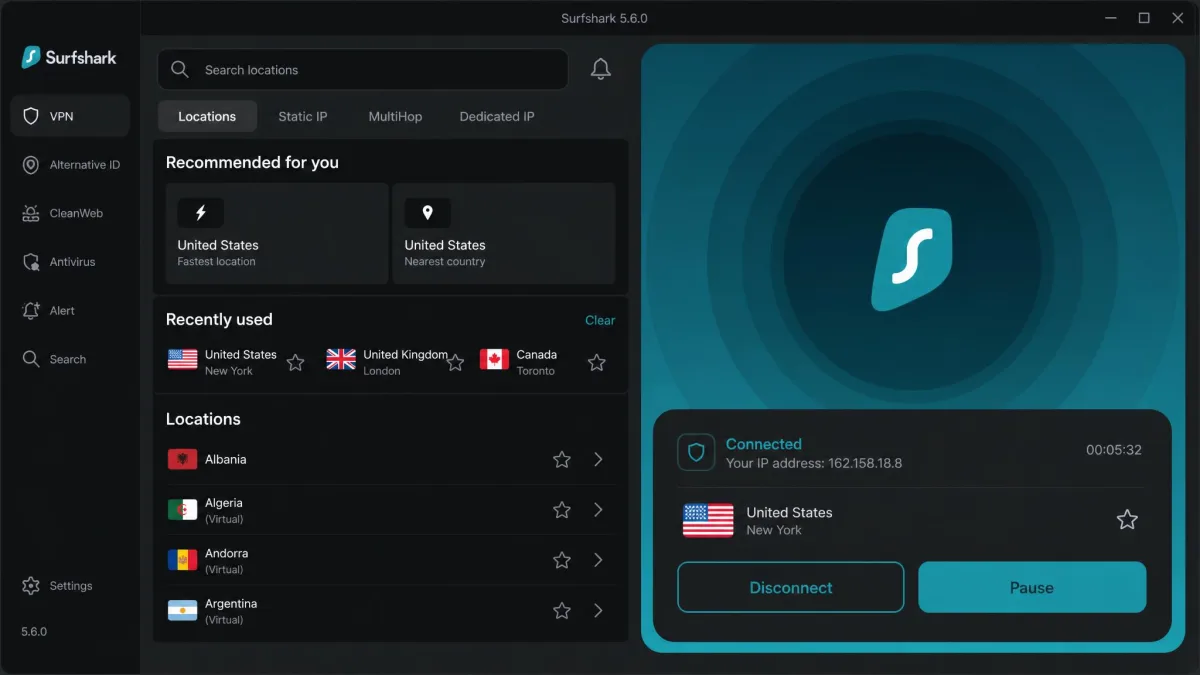Click the notifications bell icon
Screen dimensions: 1200x675
tap(600, 69)
